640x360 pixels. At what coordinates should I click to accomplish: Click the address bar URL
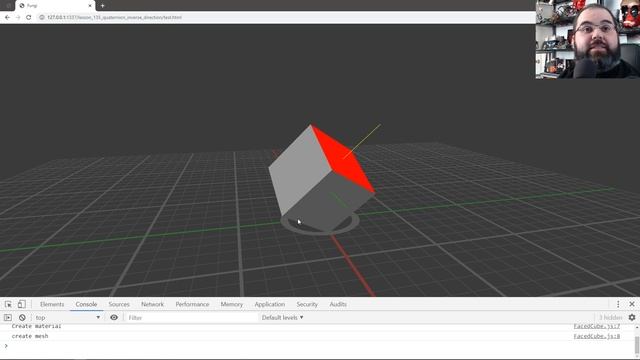coord(114,18)
